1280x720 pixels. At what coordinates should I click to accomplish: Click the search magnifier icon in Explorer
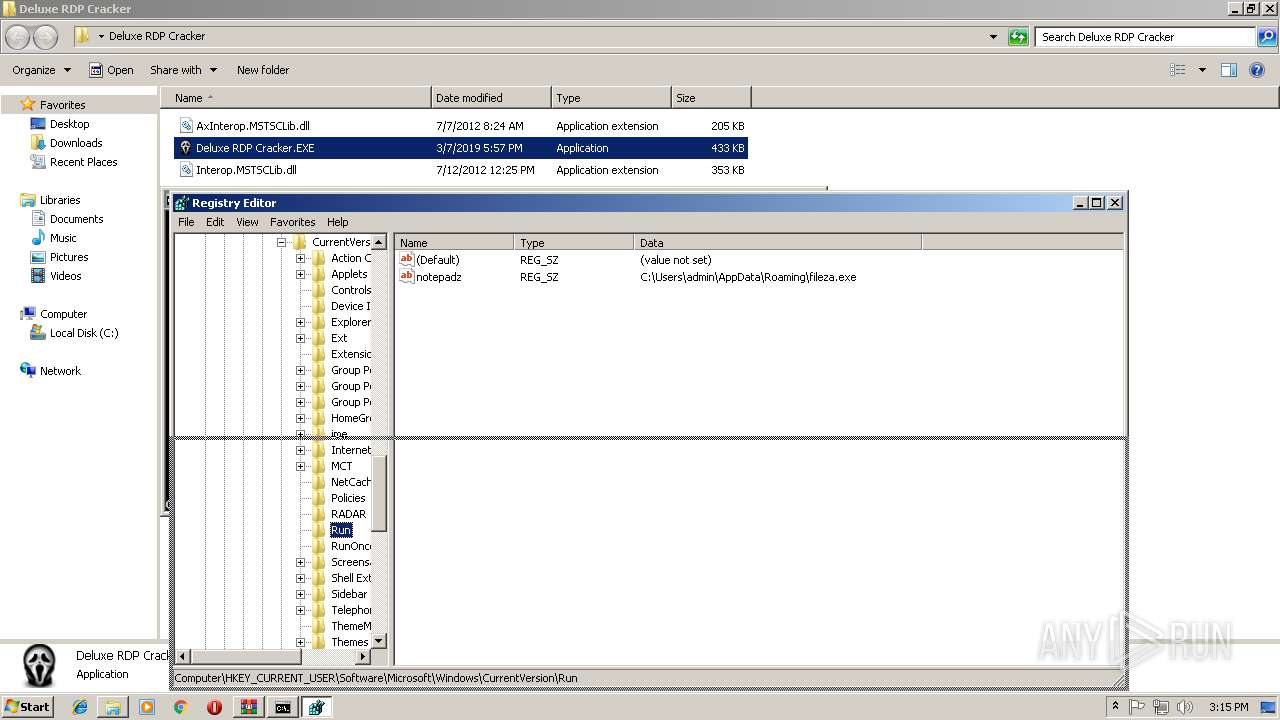coord(1267,37)
